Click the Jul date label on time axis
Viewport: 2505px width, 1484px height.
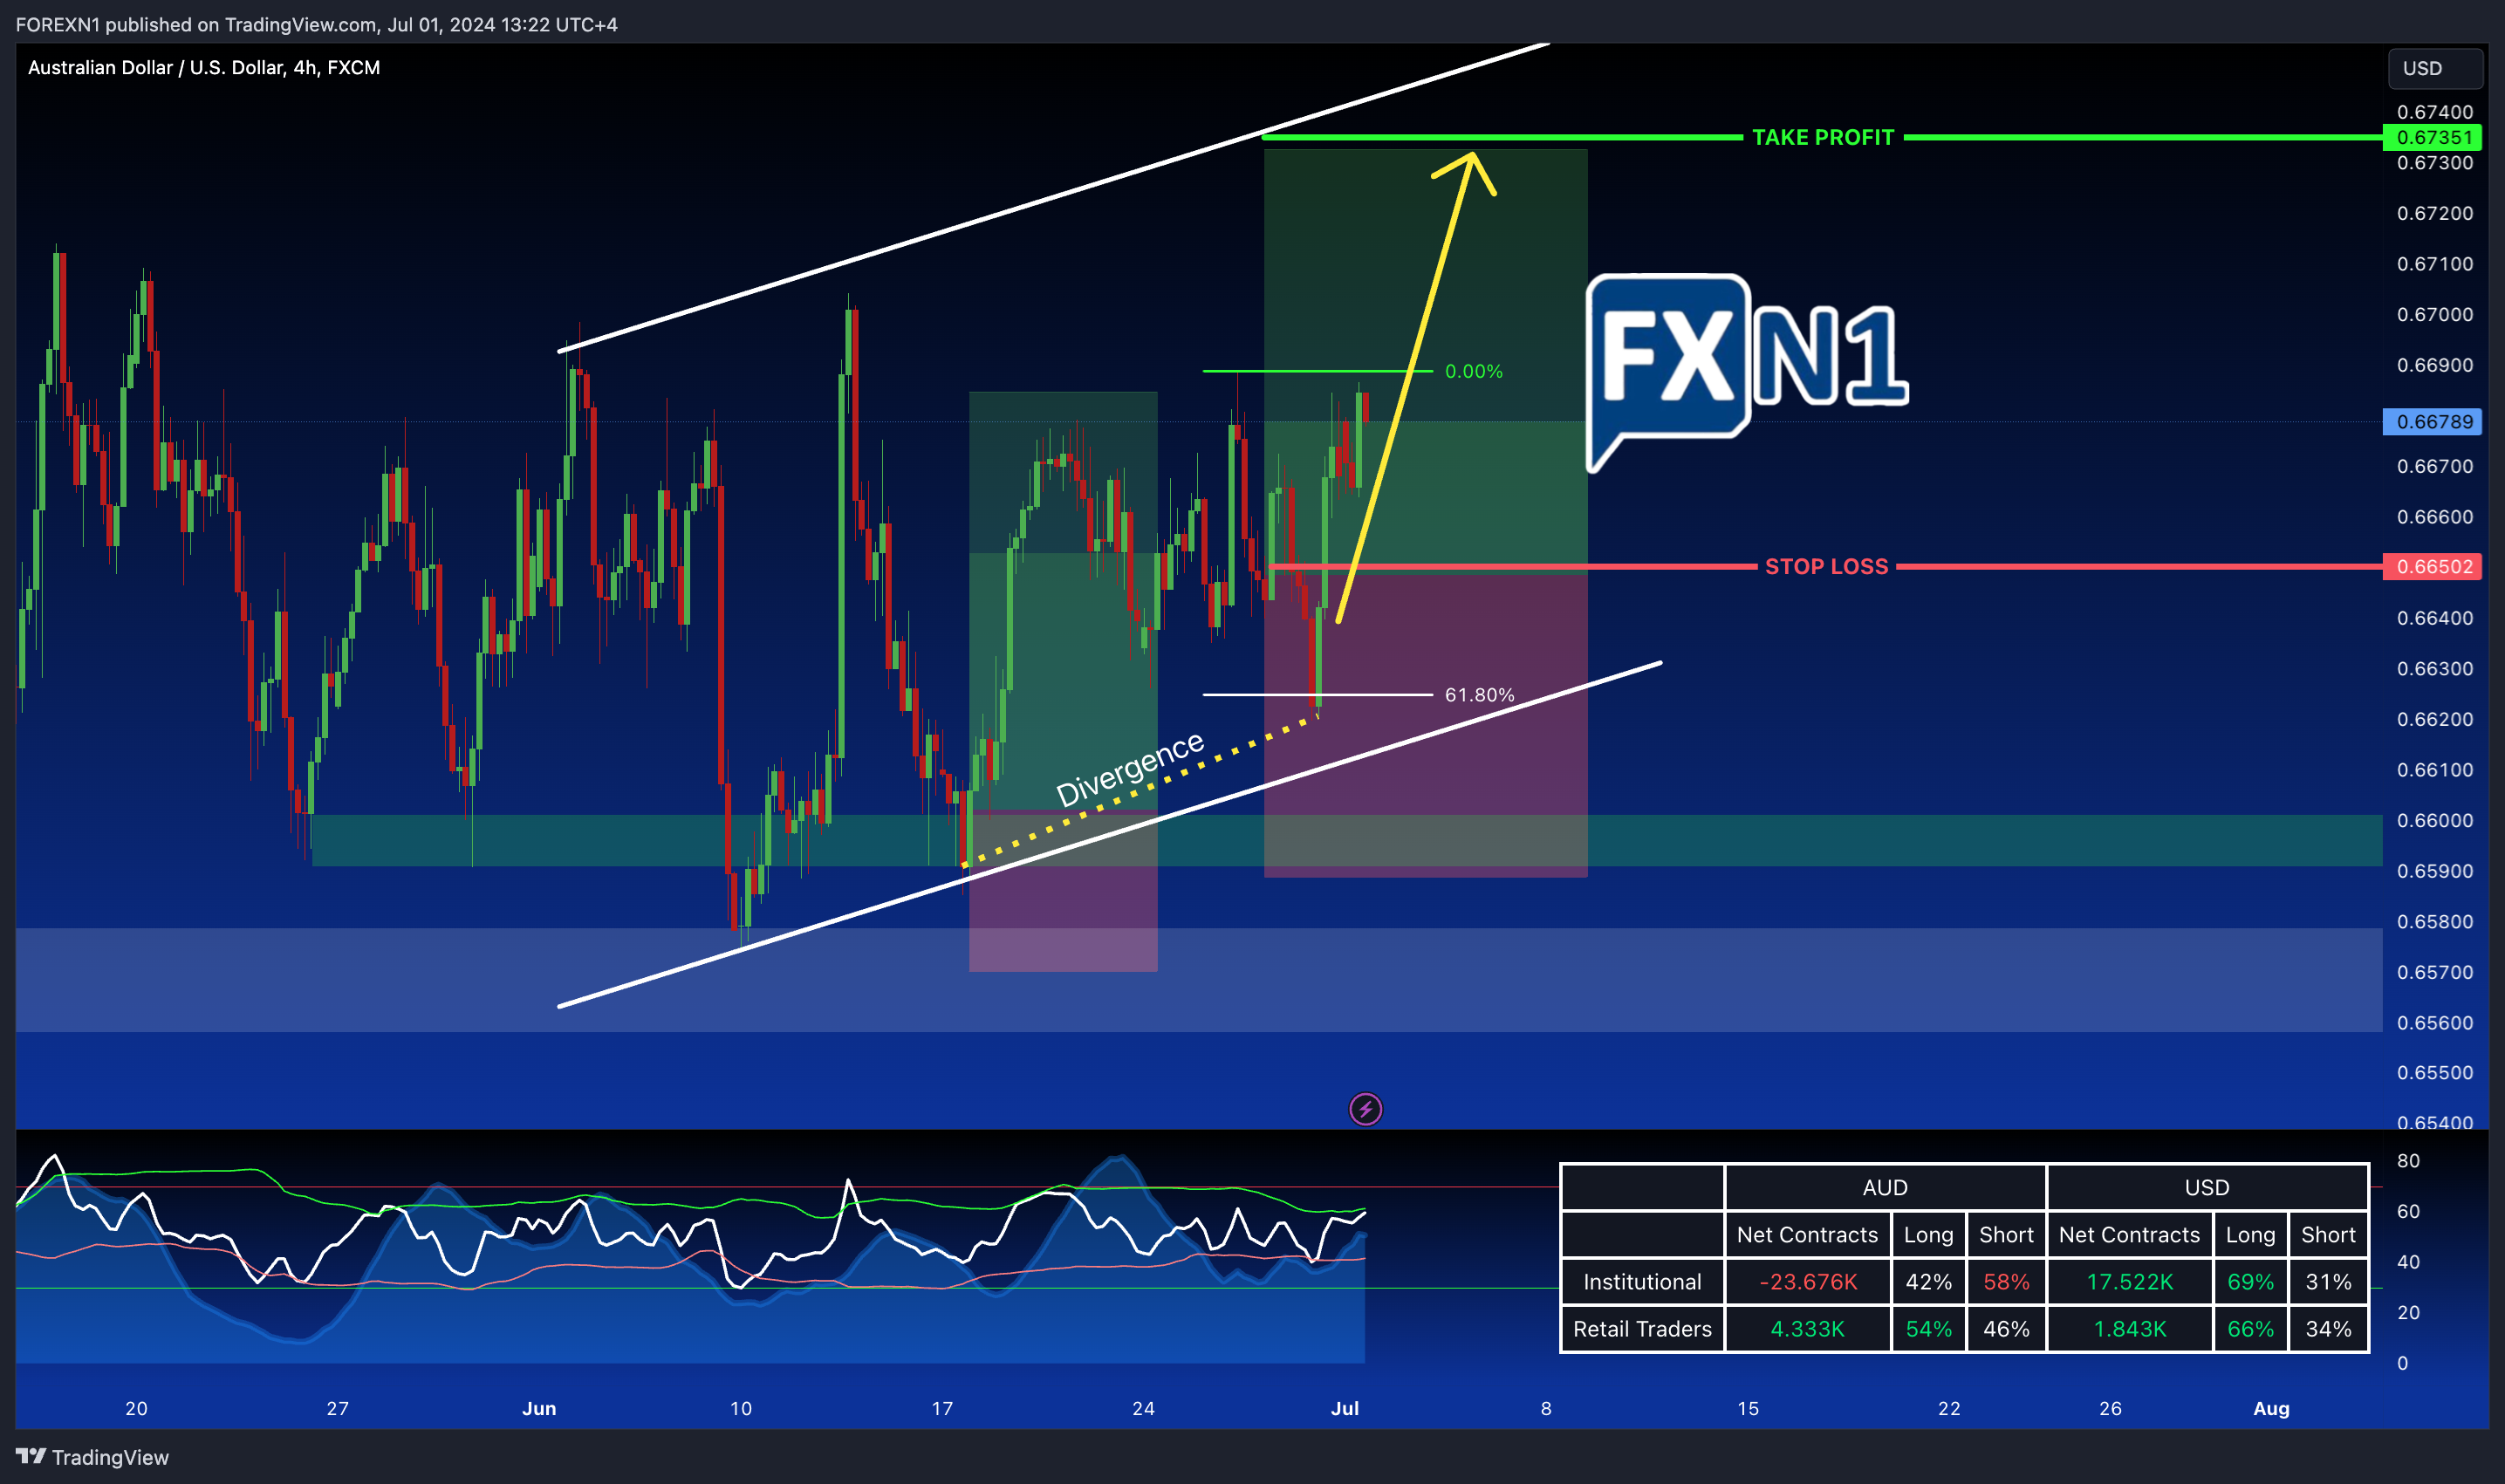pos(1344,1408)
